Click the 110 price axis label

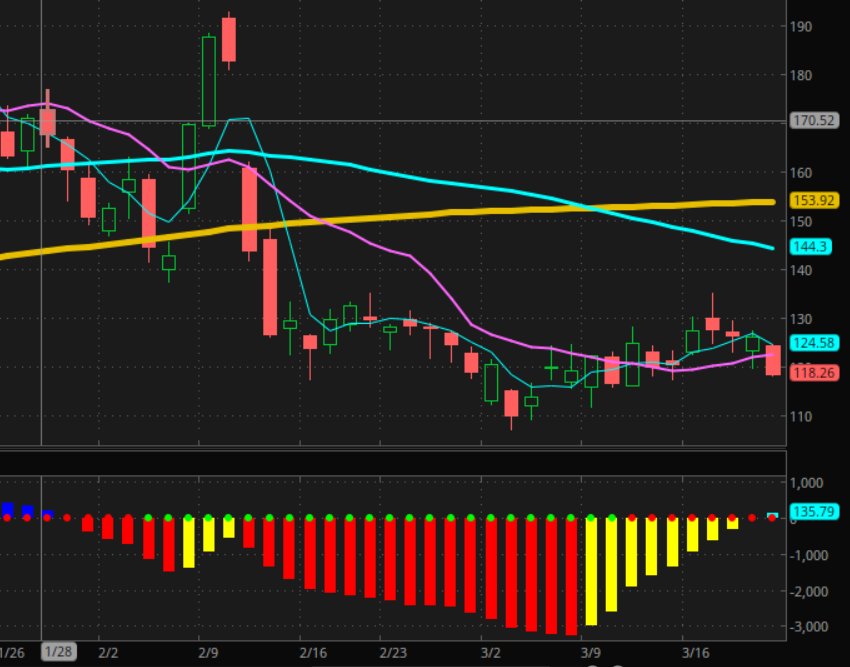tap(801, 416)
